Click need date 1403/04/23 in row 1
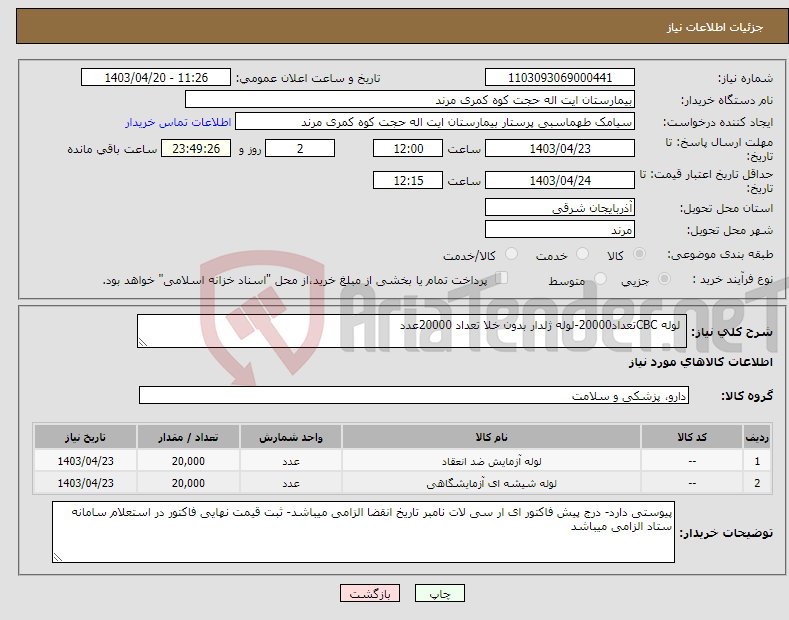This screenshot has height=620, width=789. (x=85, y=461)
